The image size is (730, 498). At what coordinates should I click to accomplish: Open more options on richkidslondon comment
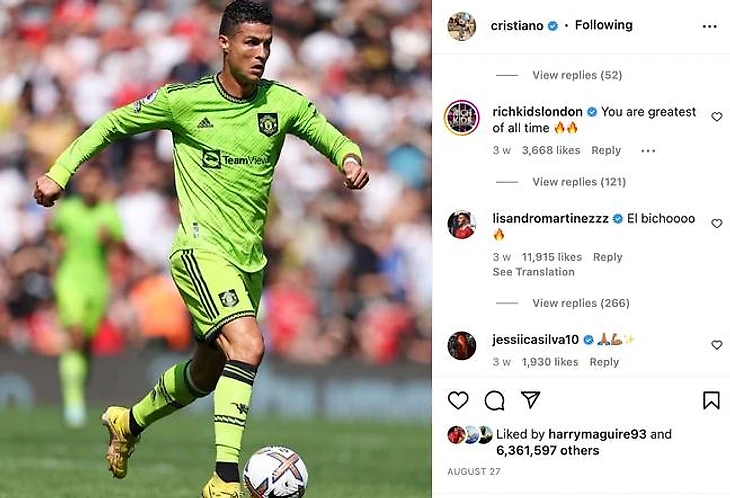(x=648, y=151)
